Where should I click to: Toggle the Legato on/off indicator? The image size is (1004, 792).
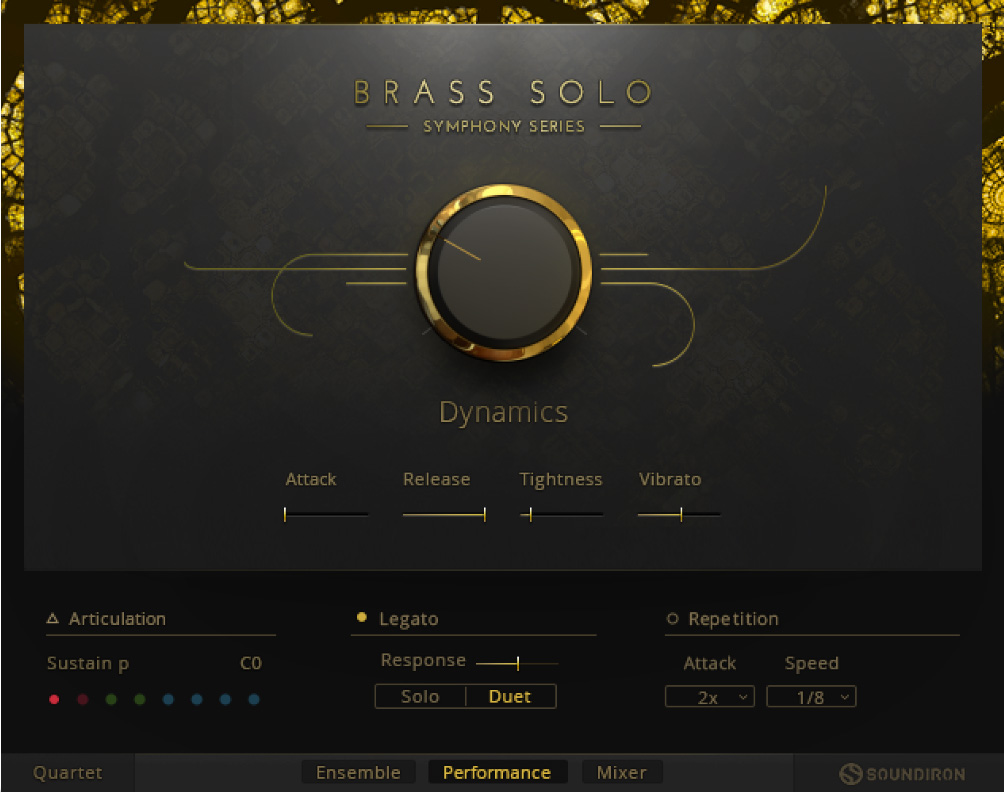pos(362,617)
